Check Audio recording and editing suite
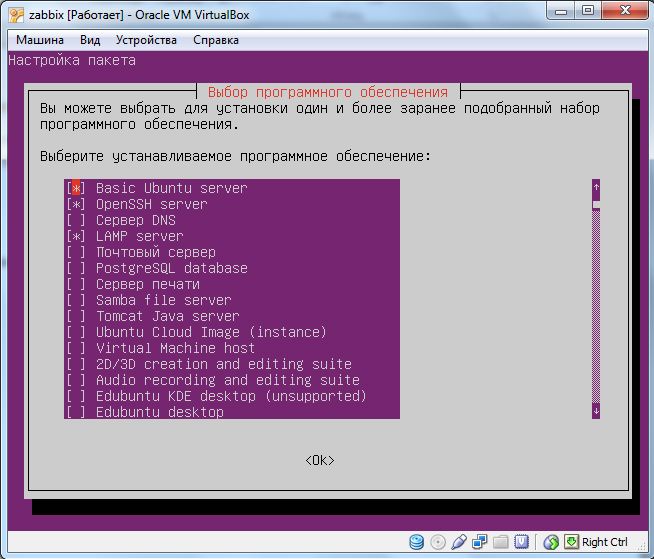The height and width of the screenshot is (559, 654). (x=76, y=380)
